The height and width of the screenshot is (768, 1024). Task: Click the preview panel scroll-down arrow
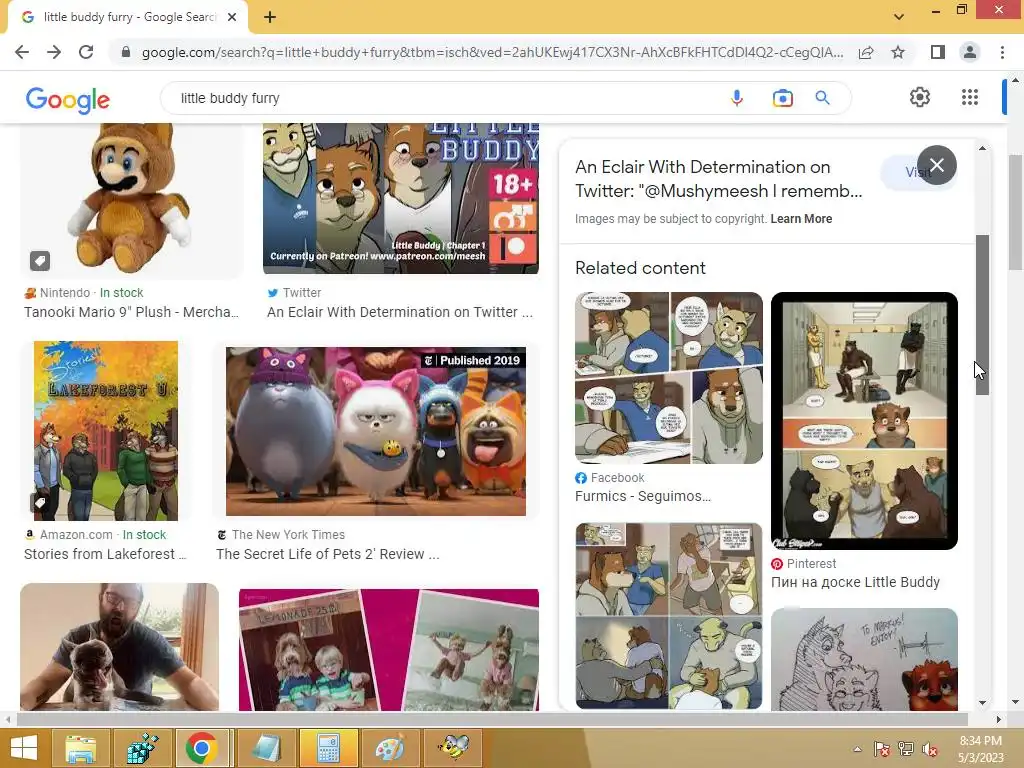(982, 703)
